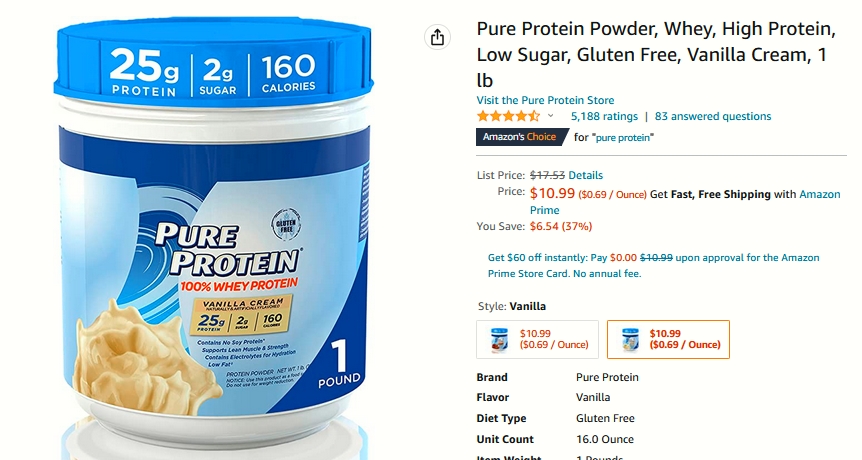Screen dimensions: 862x460
Task: Open the 5,188 ratings link
Action: click(x=604, y=116)
